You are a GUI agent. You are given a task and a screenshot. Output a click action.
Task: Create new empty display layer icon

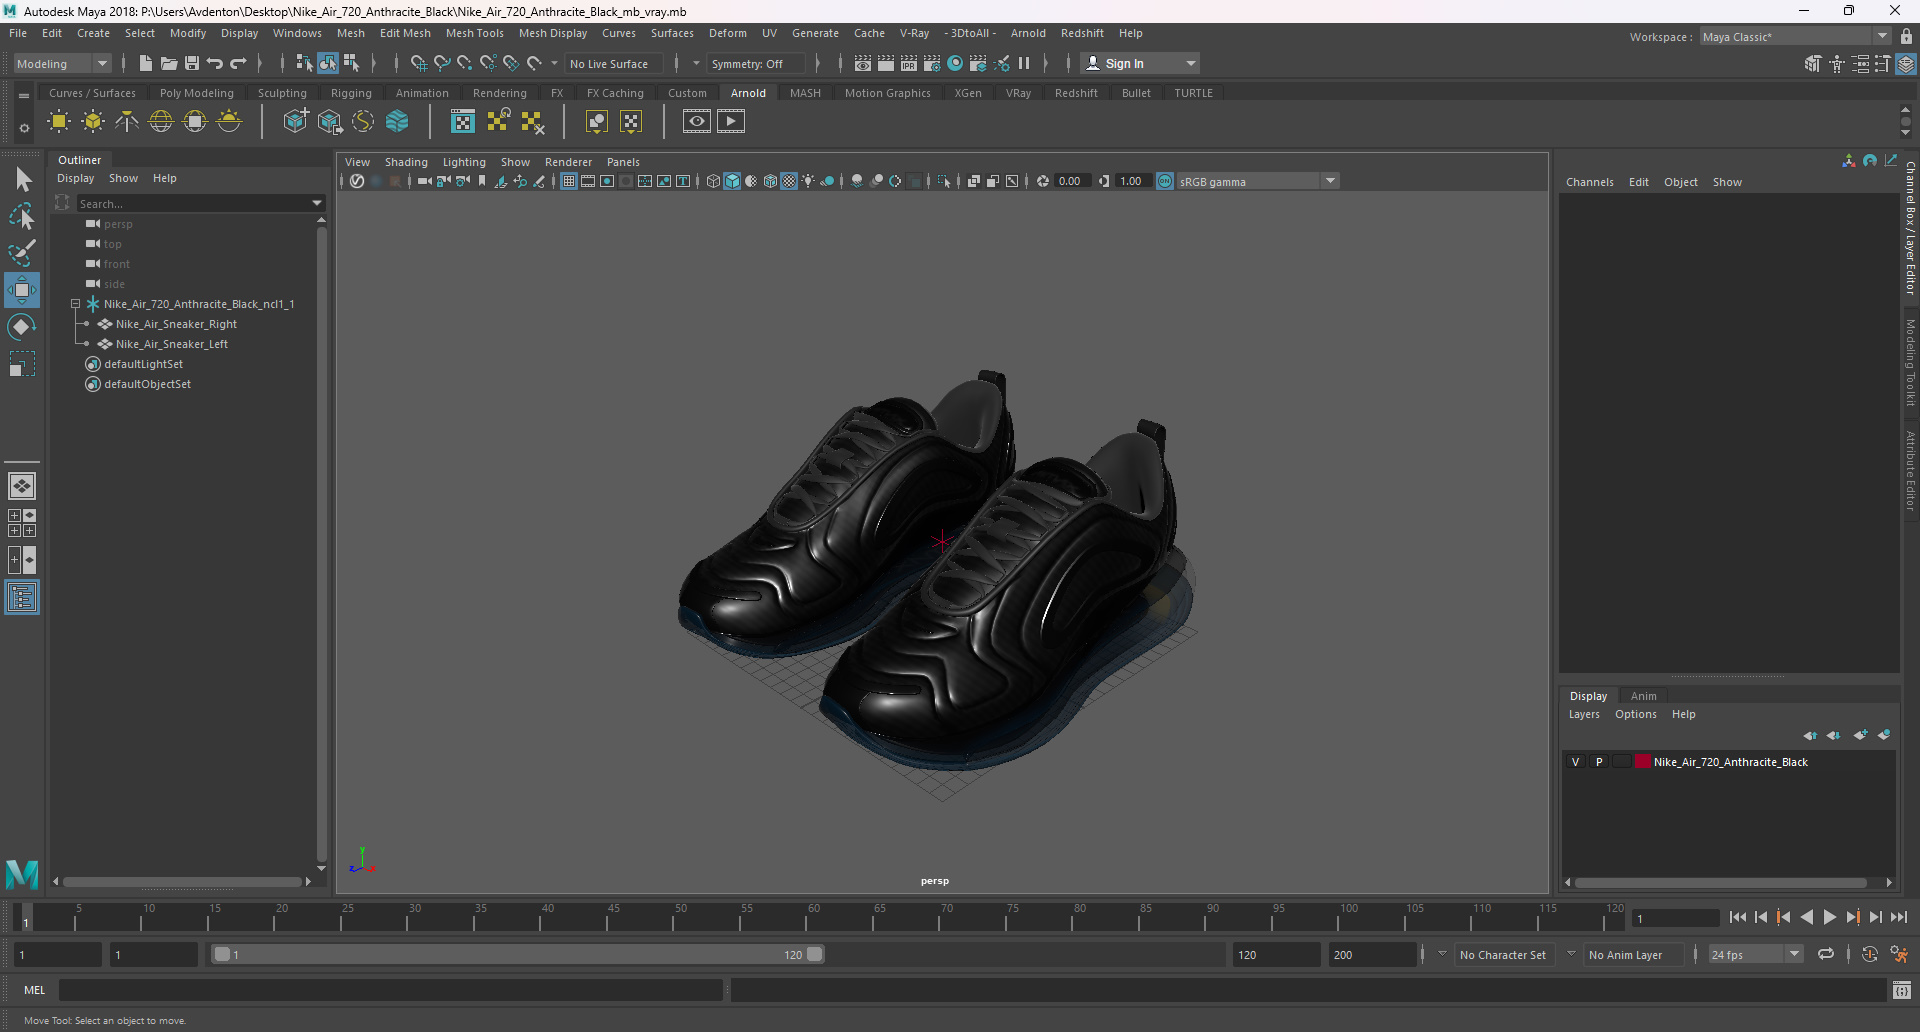click(1860, 735)
